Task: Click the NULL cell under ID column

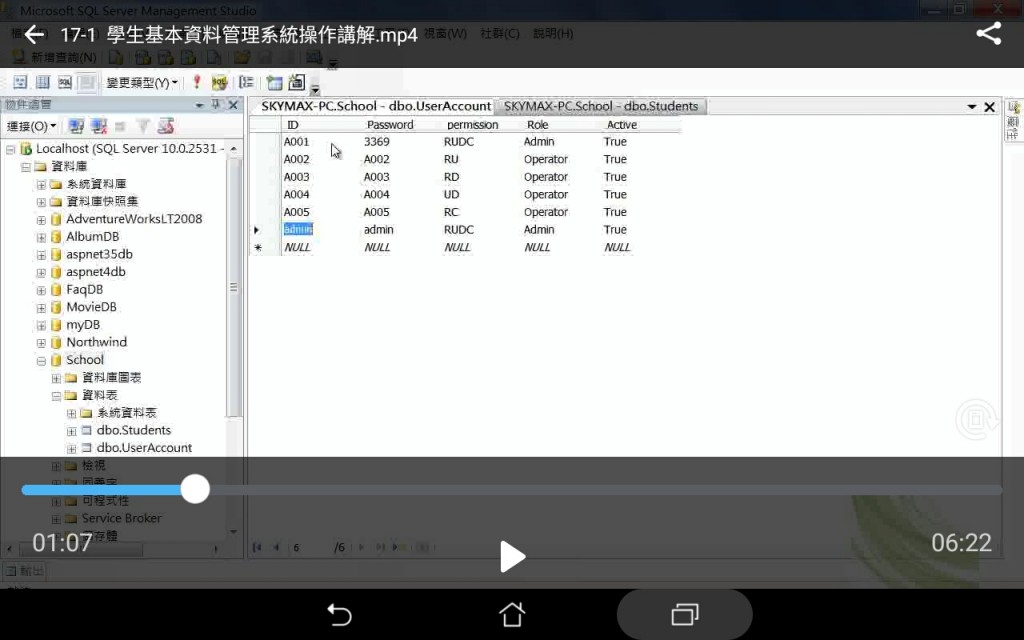Action: [321, 248]
